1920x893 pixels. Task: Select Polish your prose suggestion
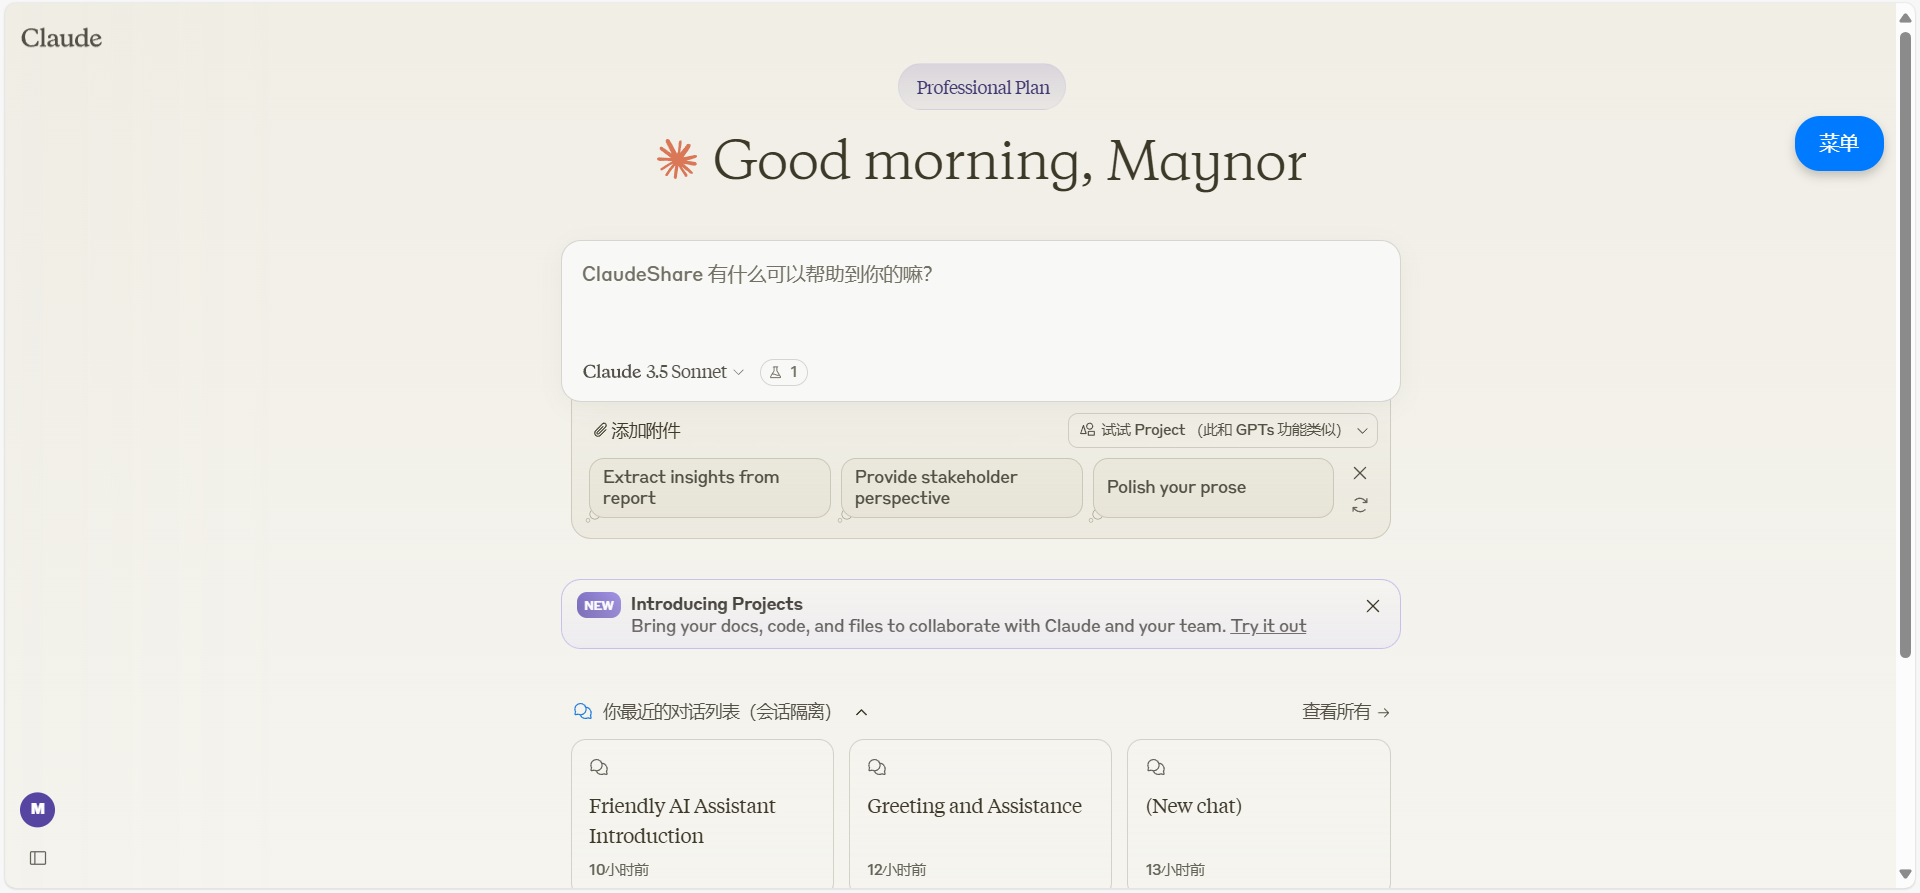1214,488
